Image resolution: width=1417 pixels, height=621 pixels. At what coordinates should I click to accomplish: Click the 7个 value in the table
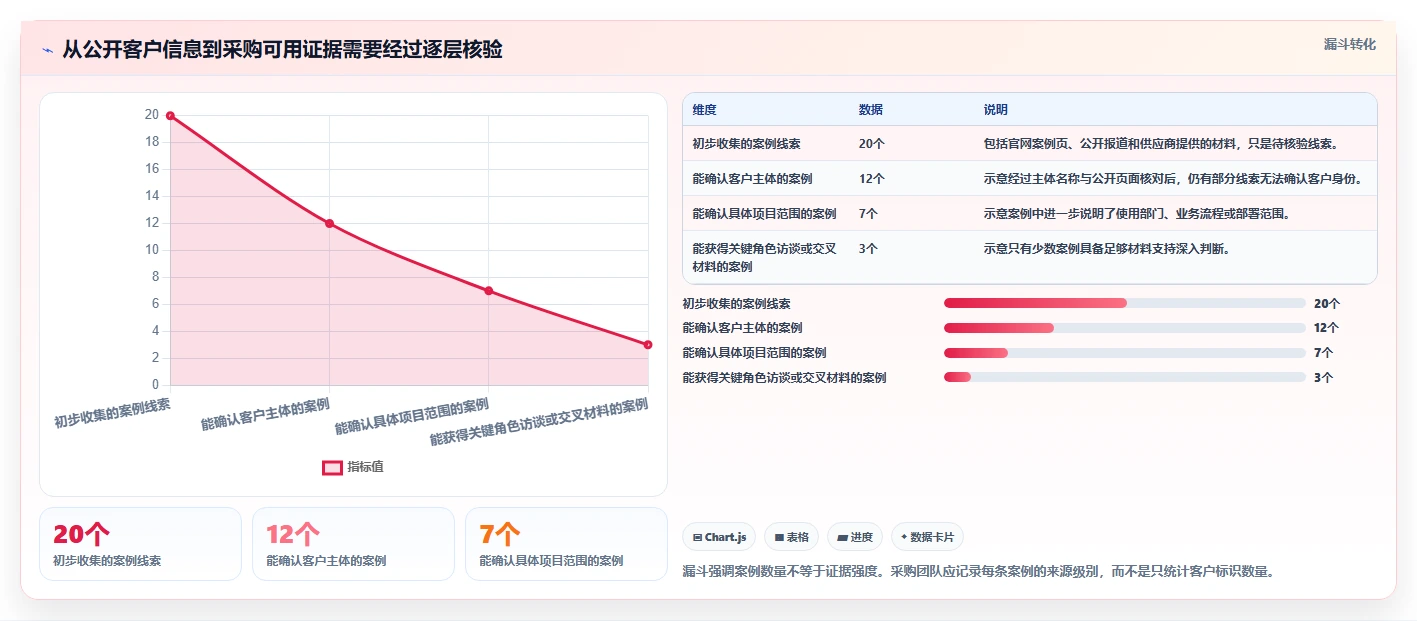[x=868, y=214]
